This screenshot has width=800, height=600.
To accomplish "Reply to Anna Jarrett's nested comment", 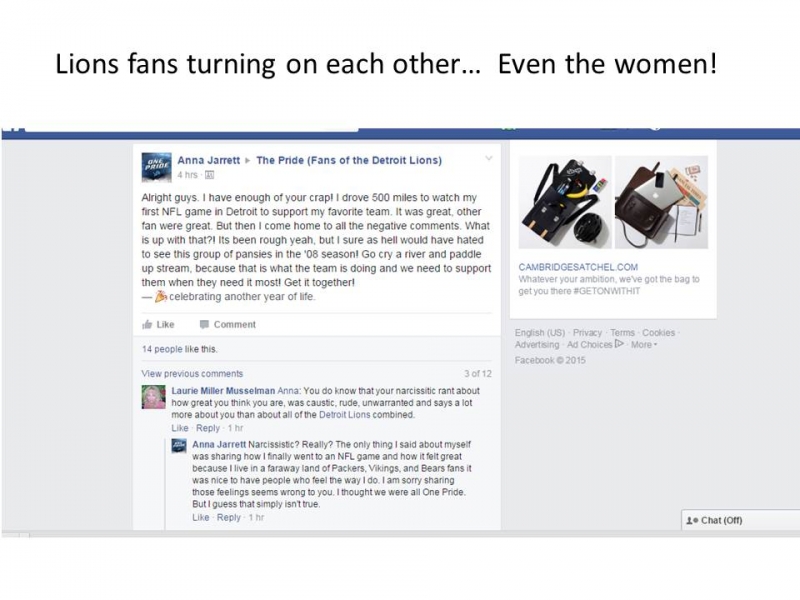I will (229, 518).
